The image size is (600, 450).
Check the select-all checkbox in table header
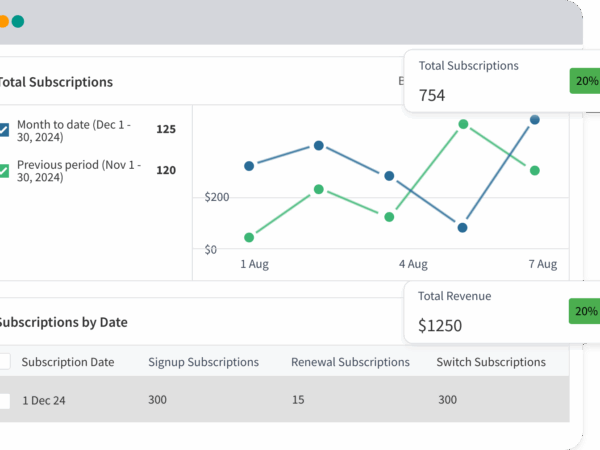(x=4, y=362)
